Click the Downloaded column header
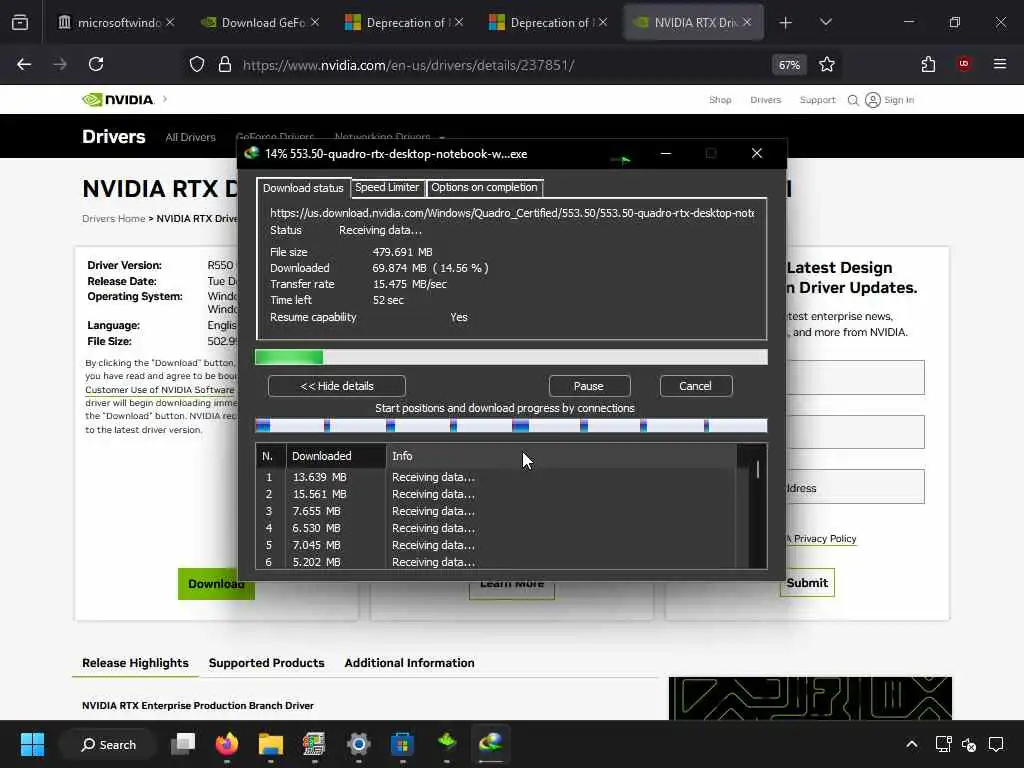Image resolution: width=1024 pixels, height=768 pixels. [x=336, y=456]
